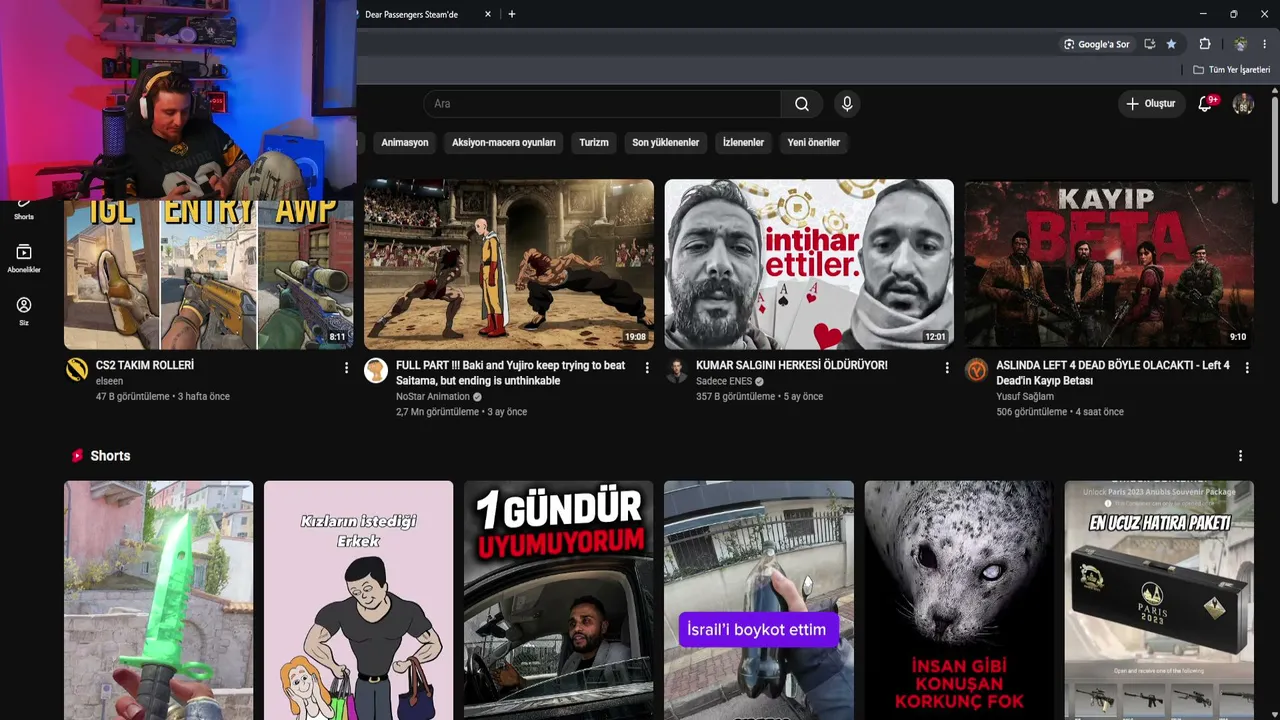Click the scrollbar up arrow
The image size is (1280, 720).
tap(1274, 92)
